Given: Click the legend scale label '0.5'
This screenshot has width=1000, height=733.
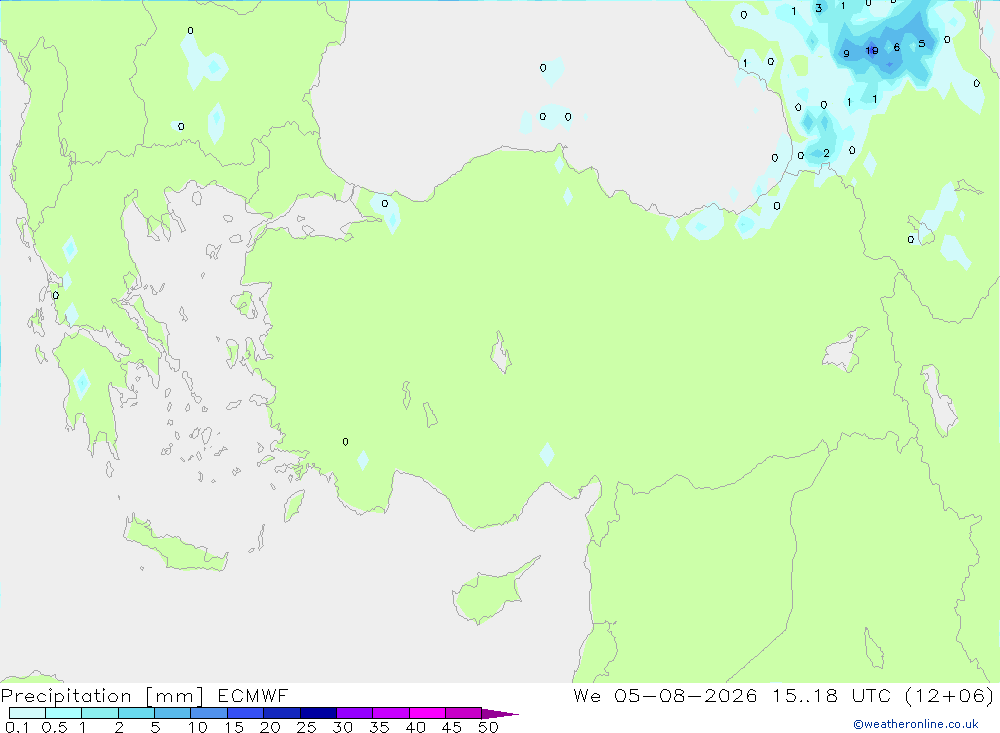Looking at the screenshot, I should [x=54, y=727].
